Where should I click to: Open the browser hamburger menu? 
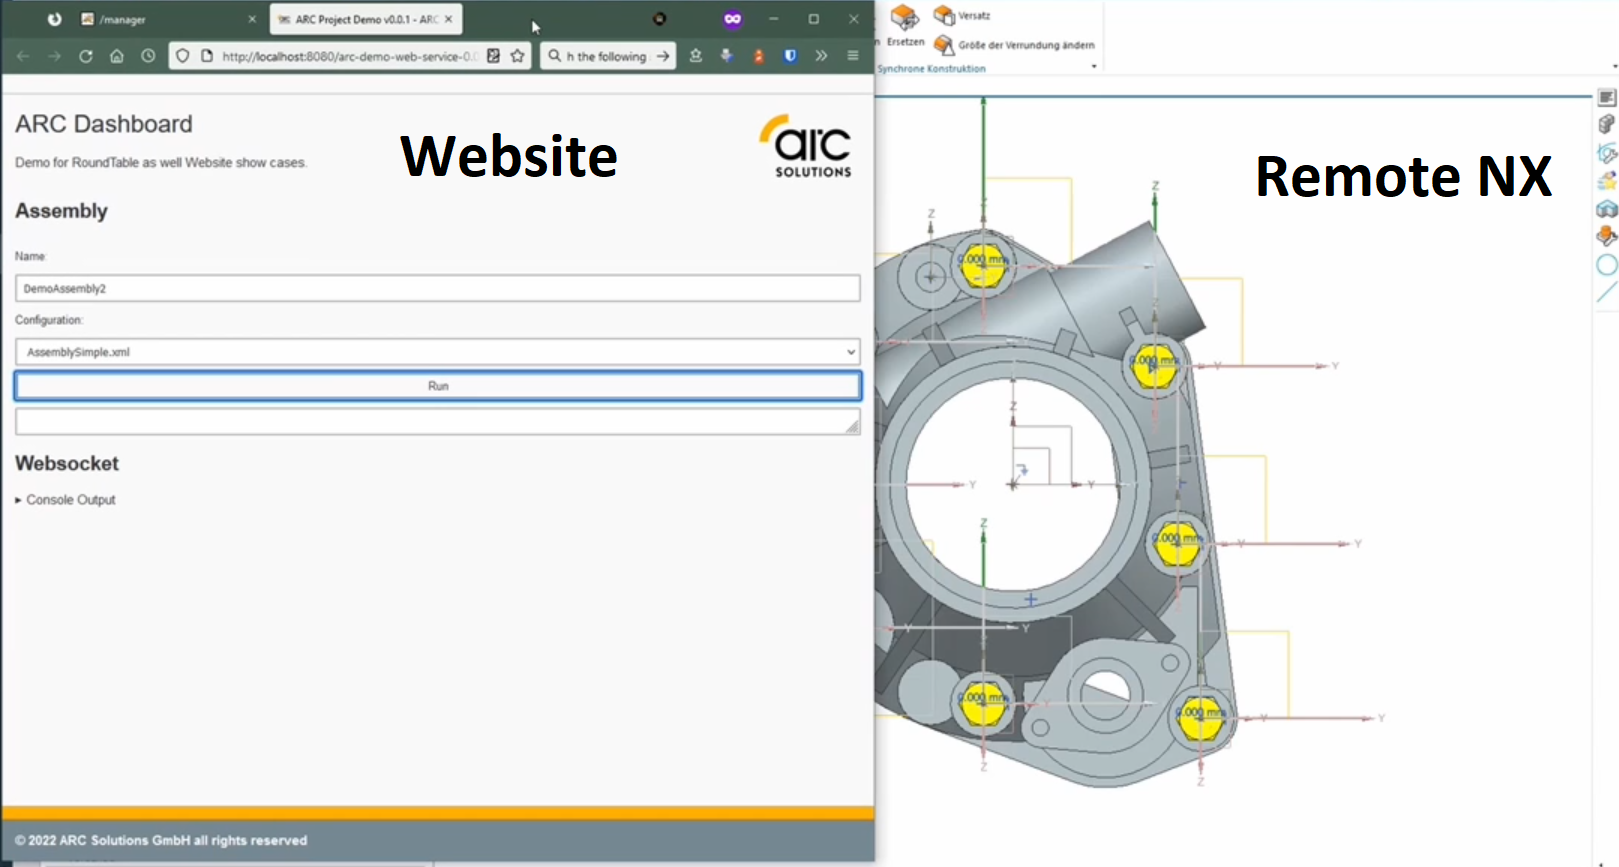click(853, 56)
